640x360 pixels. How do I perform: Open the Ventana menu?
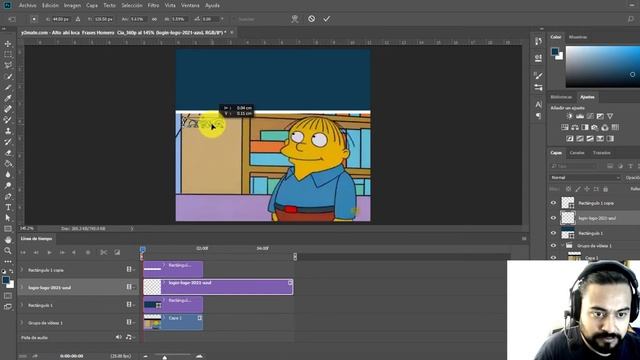point(190,6)
